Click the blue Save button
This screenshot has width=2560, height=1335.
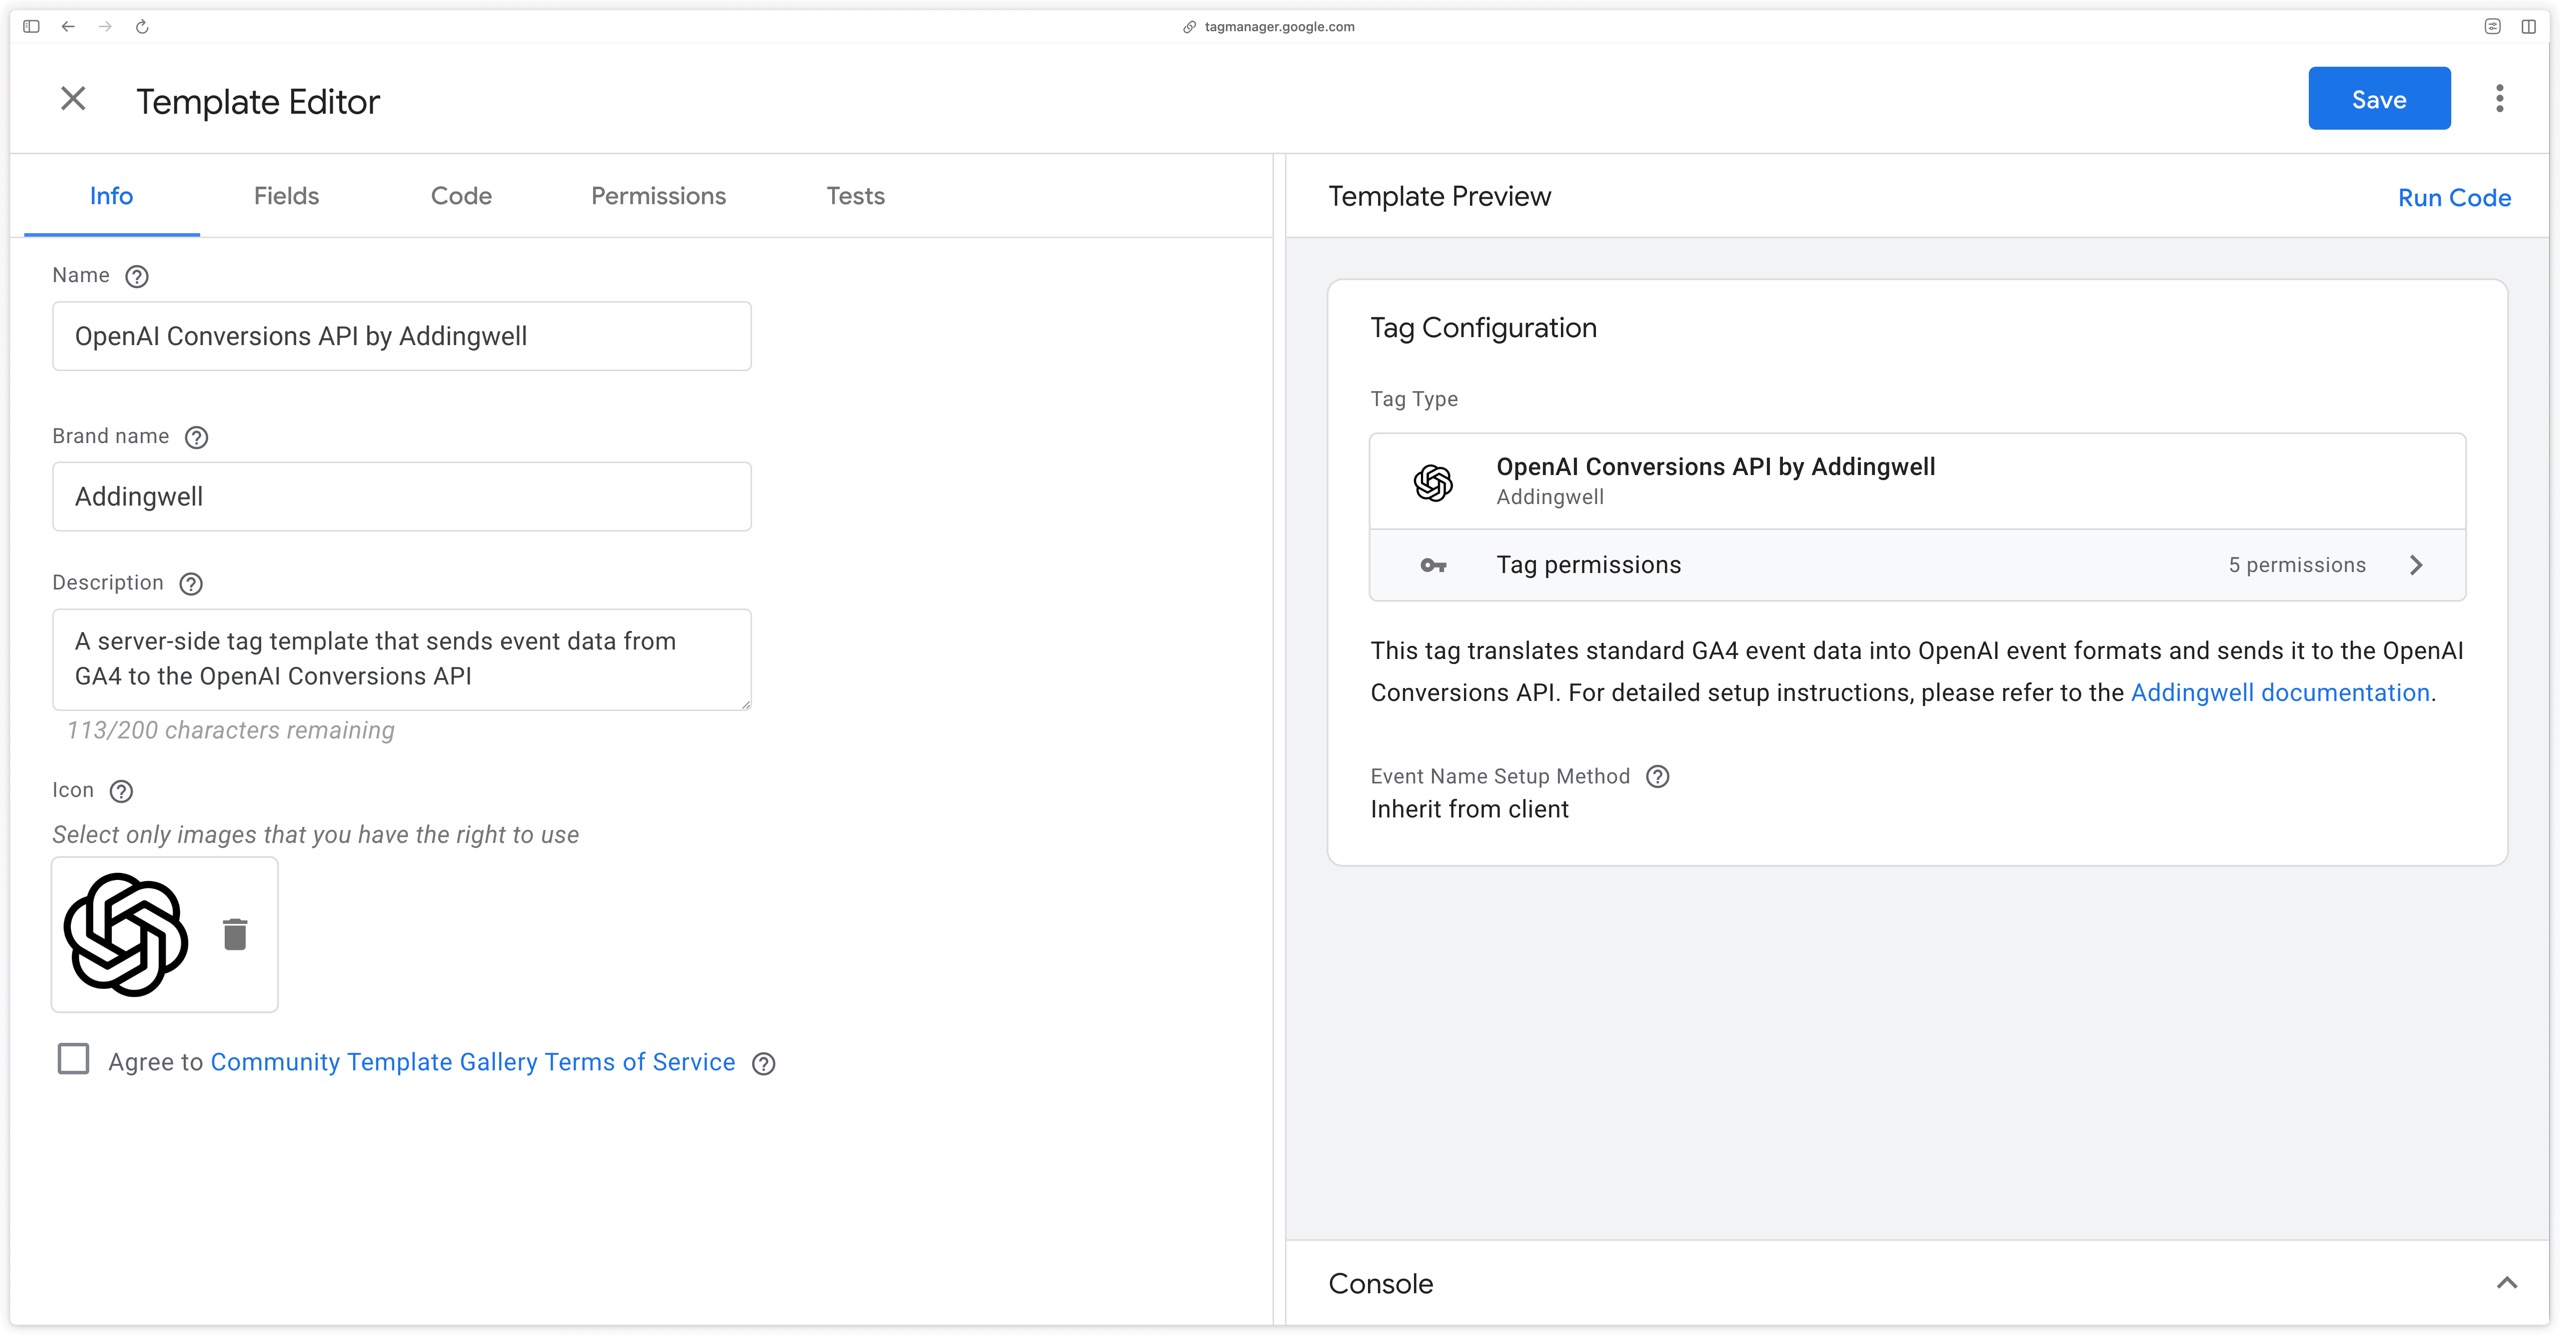tap(2379, 99)
